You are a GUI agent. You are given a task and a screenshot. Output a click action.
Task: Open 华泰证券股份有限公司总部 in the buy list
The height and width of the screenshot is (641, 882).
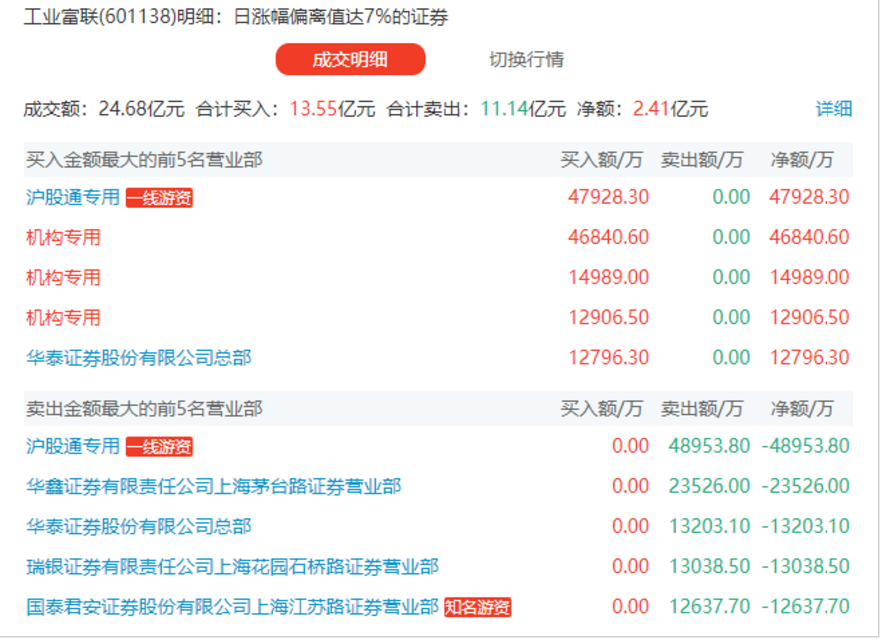coord(138,358)
